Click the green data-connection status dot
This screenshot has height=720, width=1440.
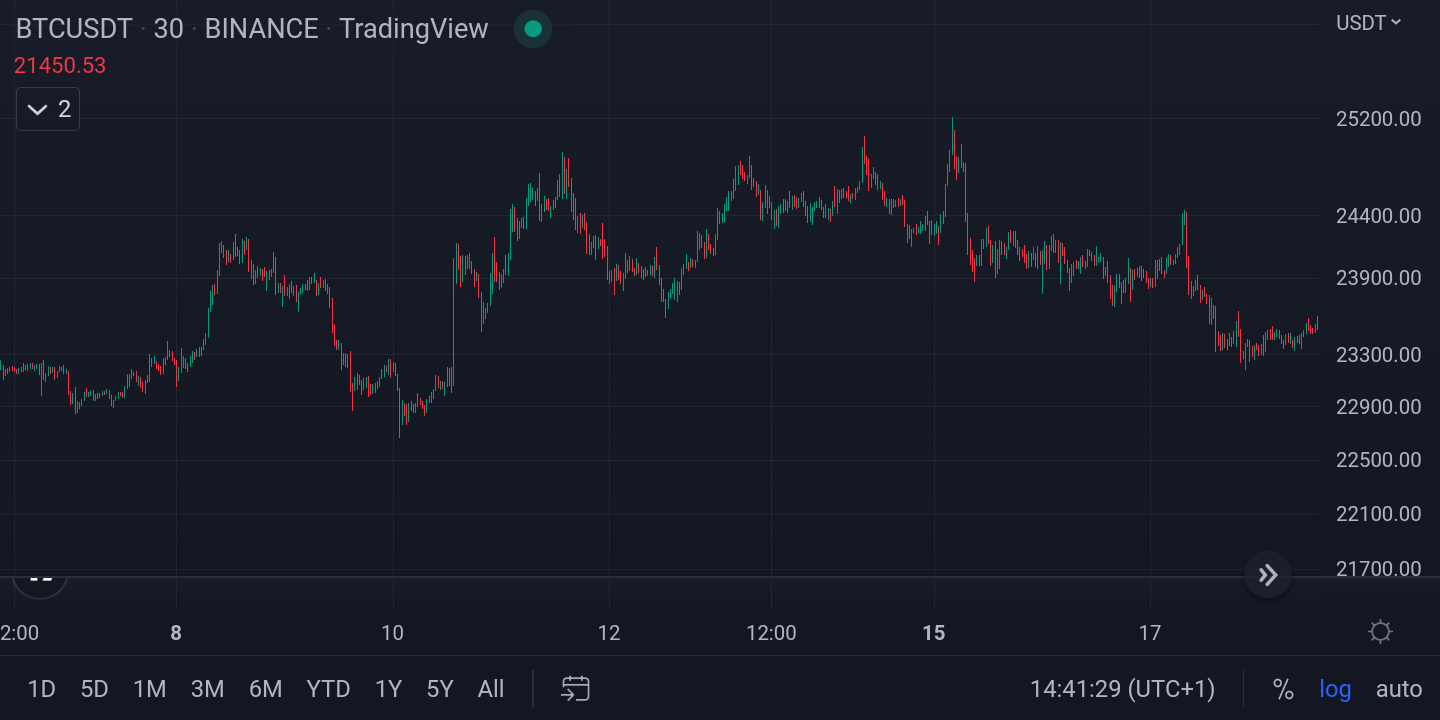pos(532,29)
